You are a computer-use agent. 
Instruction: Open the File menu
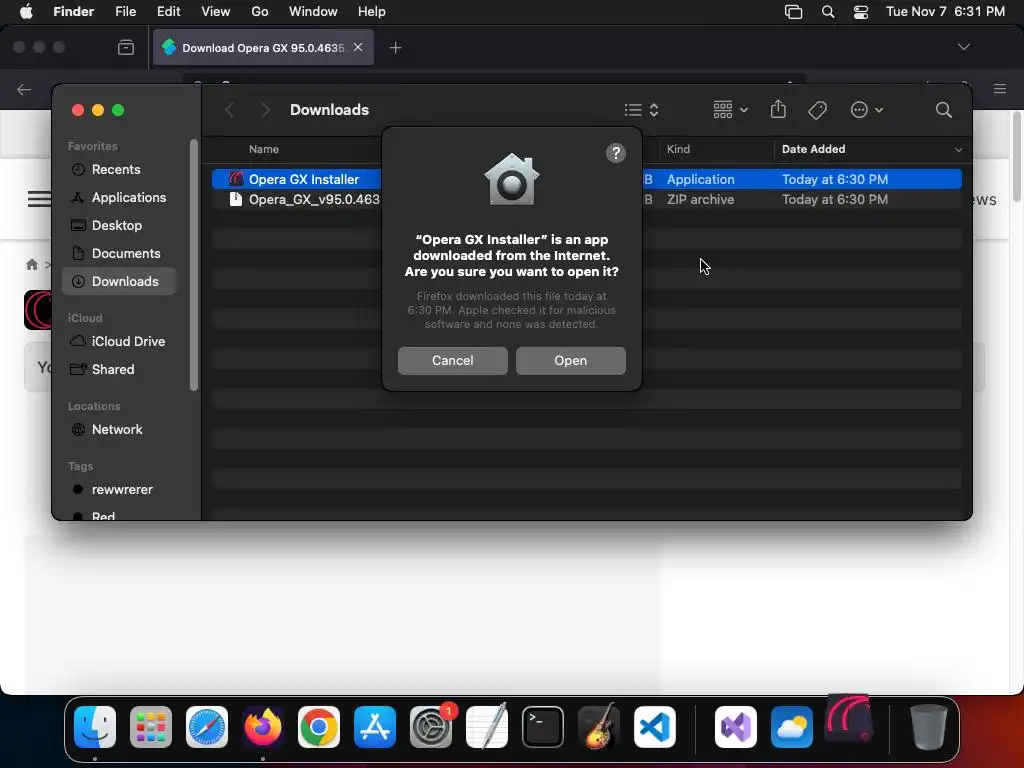tap(125, 12)
